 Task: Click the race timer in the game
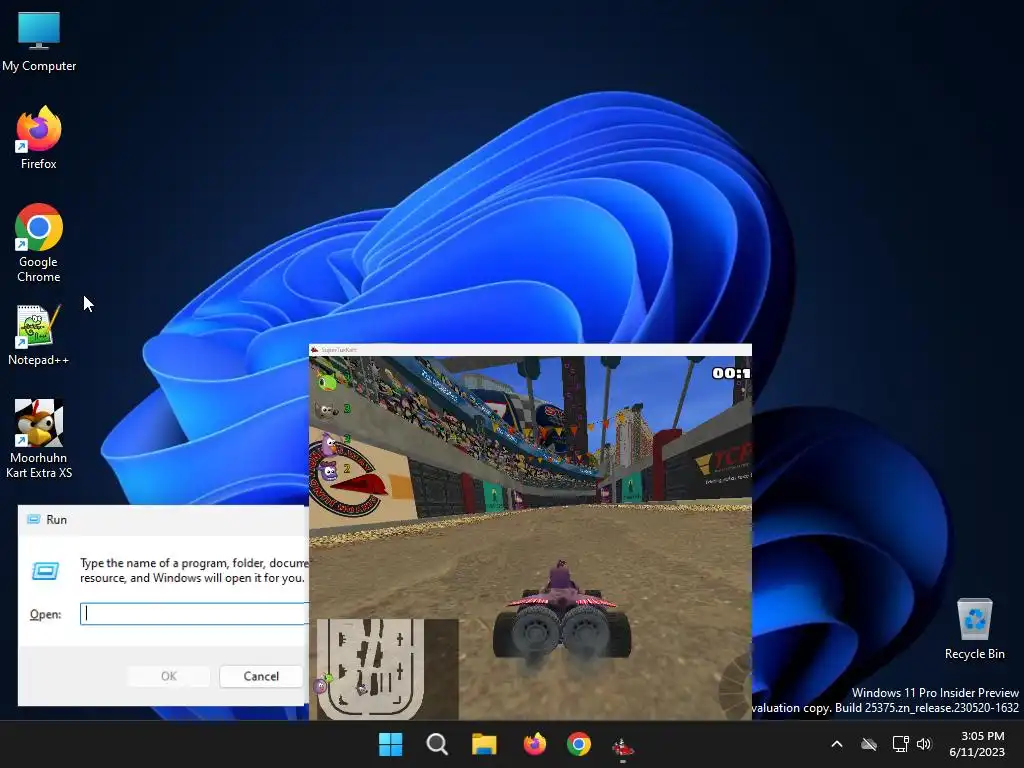pos(731,373)
